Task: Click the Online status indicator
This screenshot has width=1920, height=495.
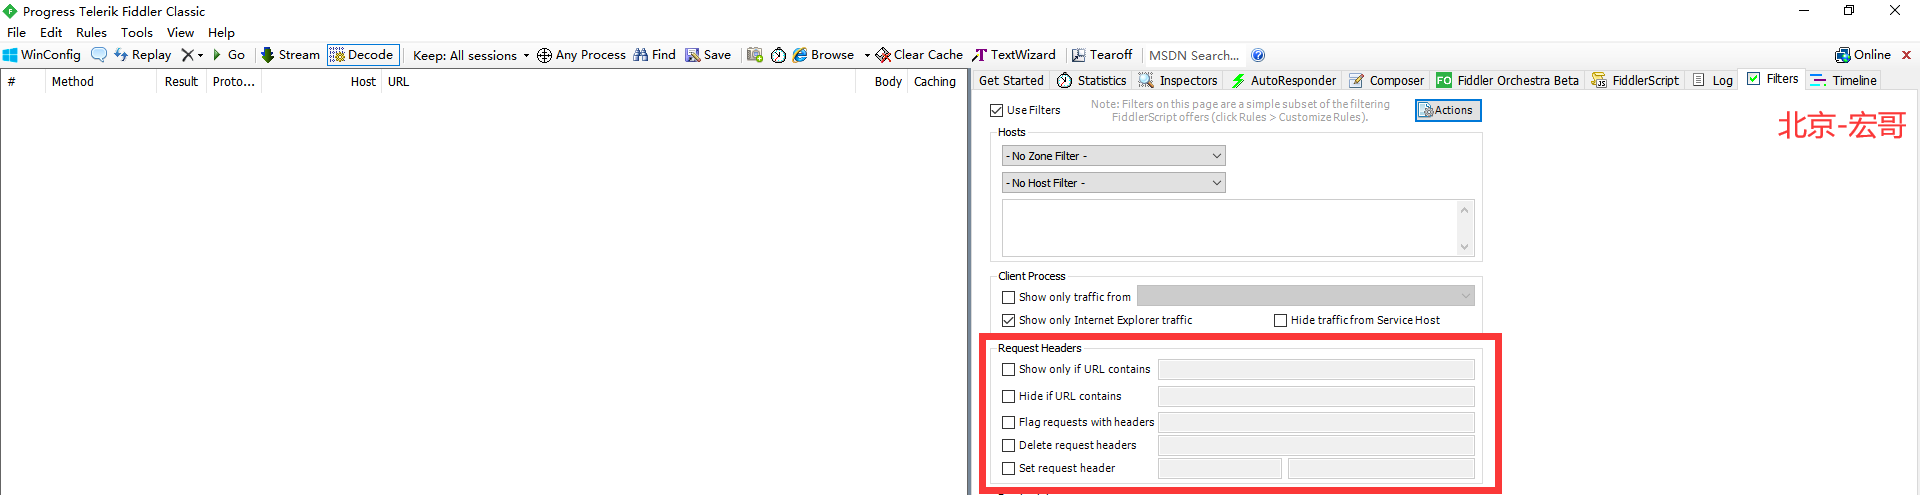Action: (x=1863, y=55)
